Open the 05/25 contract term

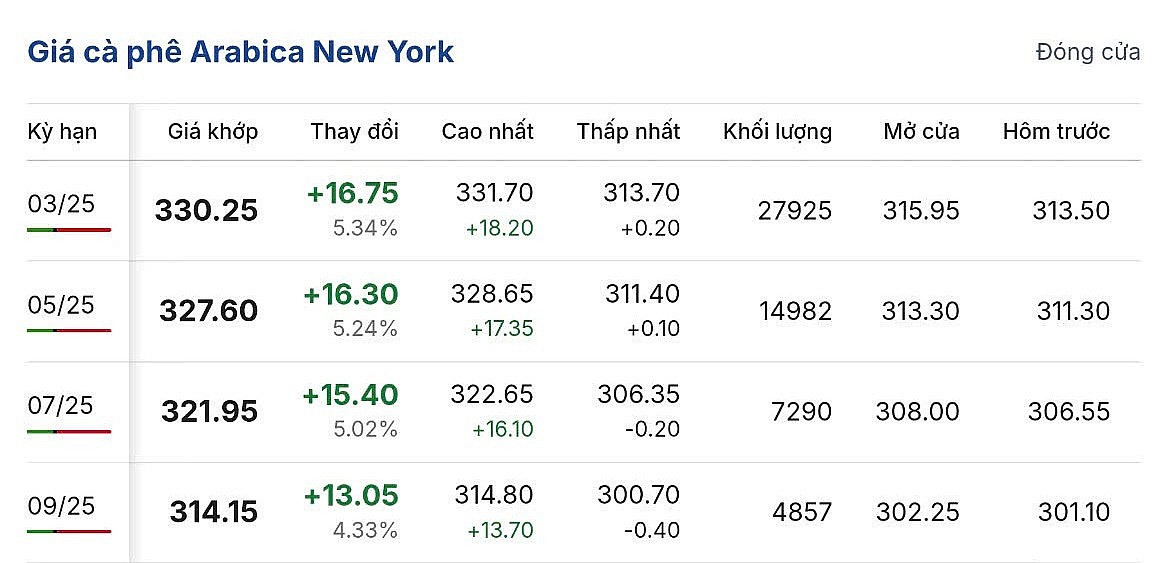tap(61, 305)
